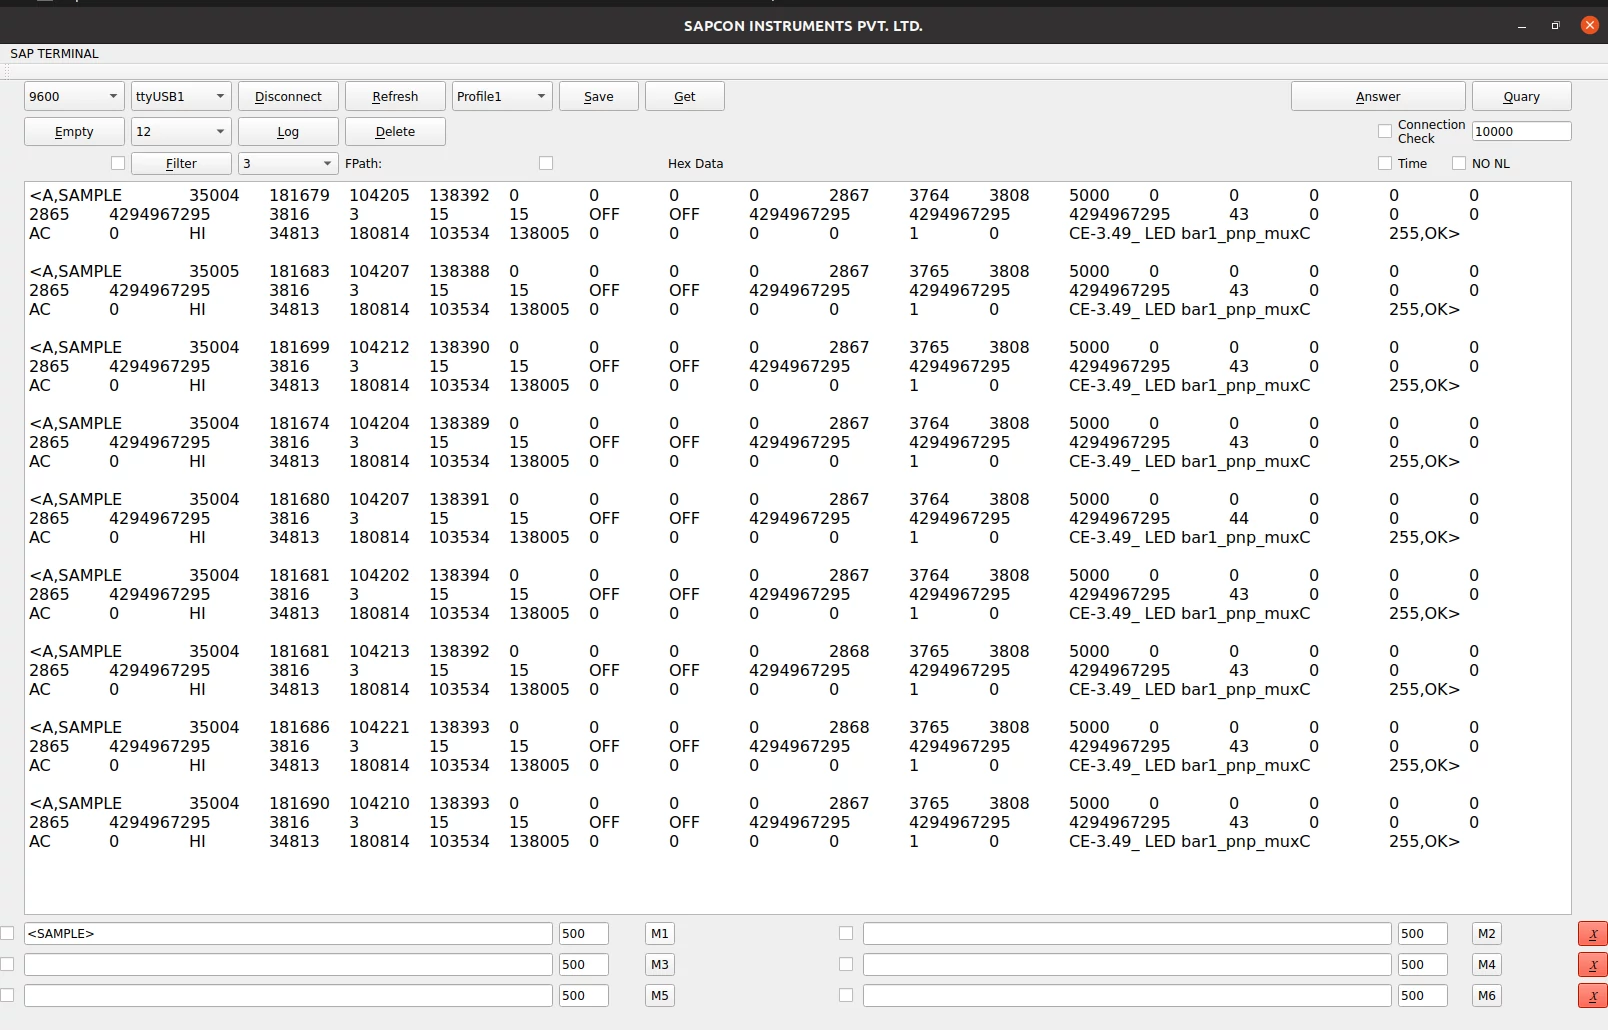The width and height of the screenshot is (1608, 1030).
Task: Send macro with the M3 button
Action: pyautogui.click(x=660, y=964)
